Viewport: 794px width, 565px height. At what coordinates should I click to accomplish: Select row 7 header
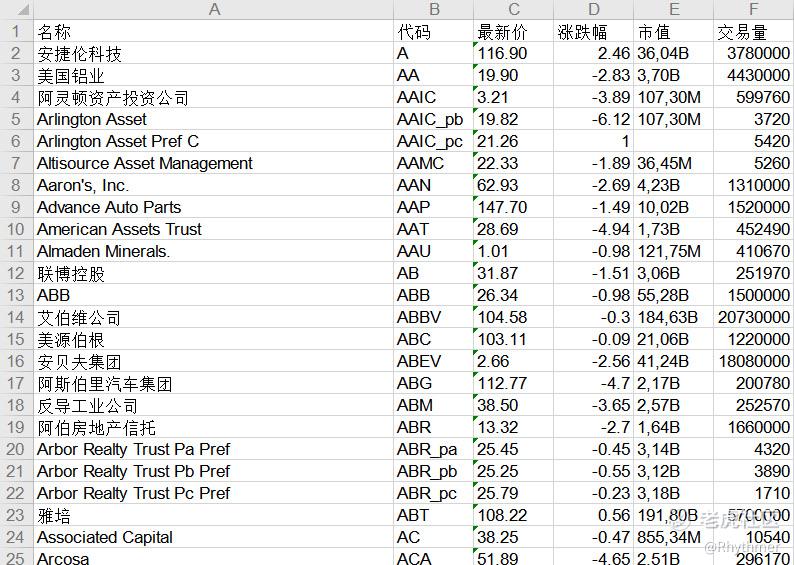click(17, 163)
